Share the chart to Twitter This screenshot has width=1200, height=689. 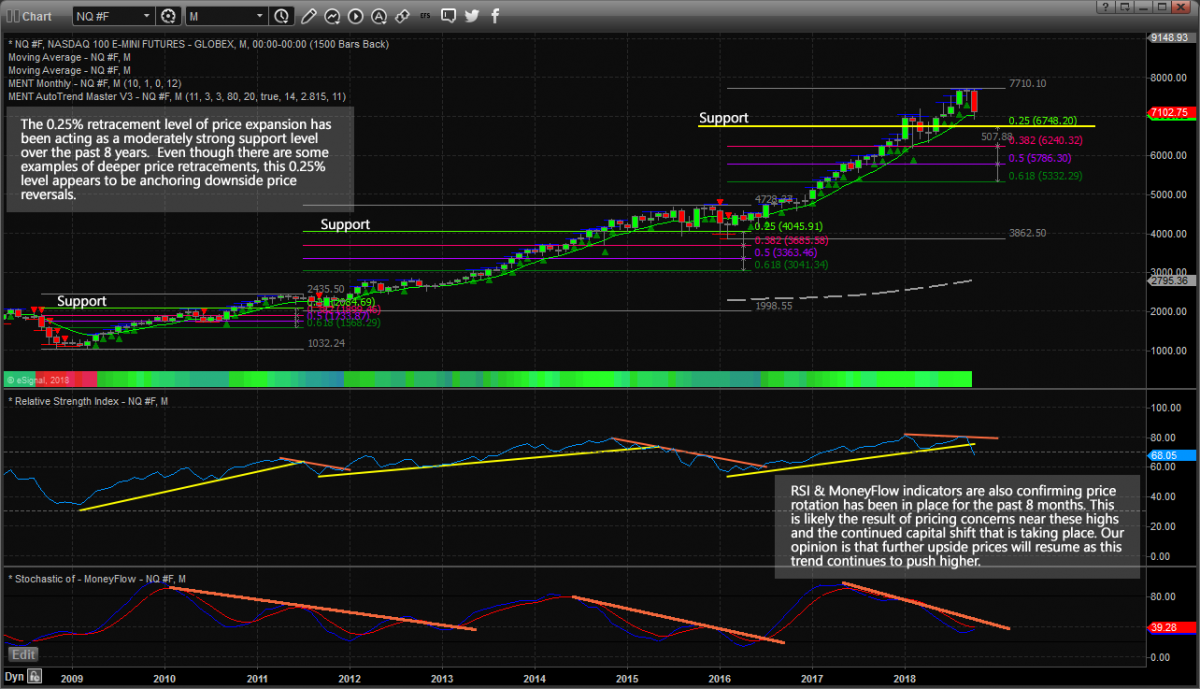coord(471,16)
